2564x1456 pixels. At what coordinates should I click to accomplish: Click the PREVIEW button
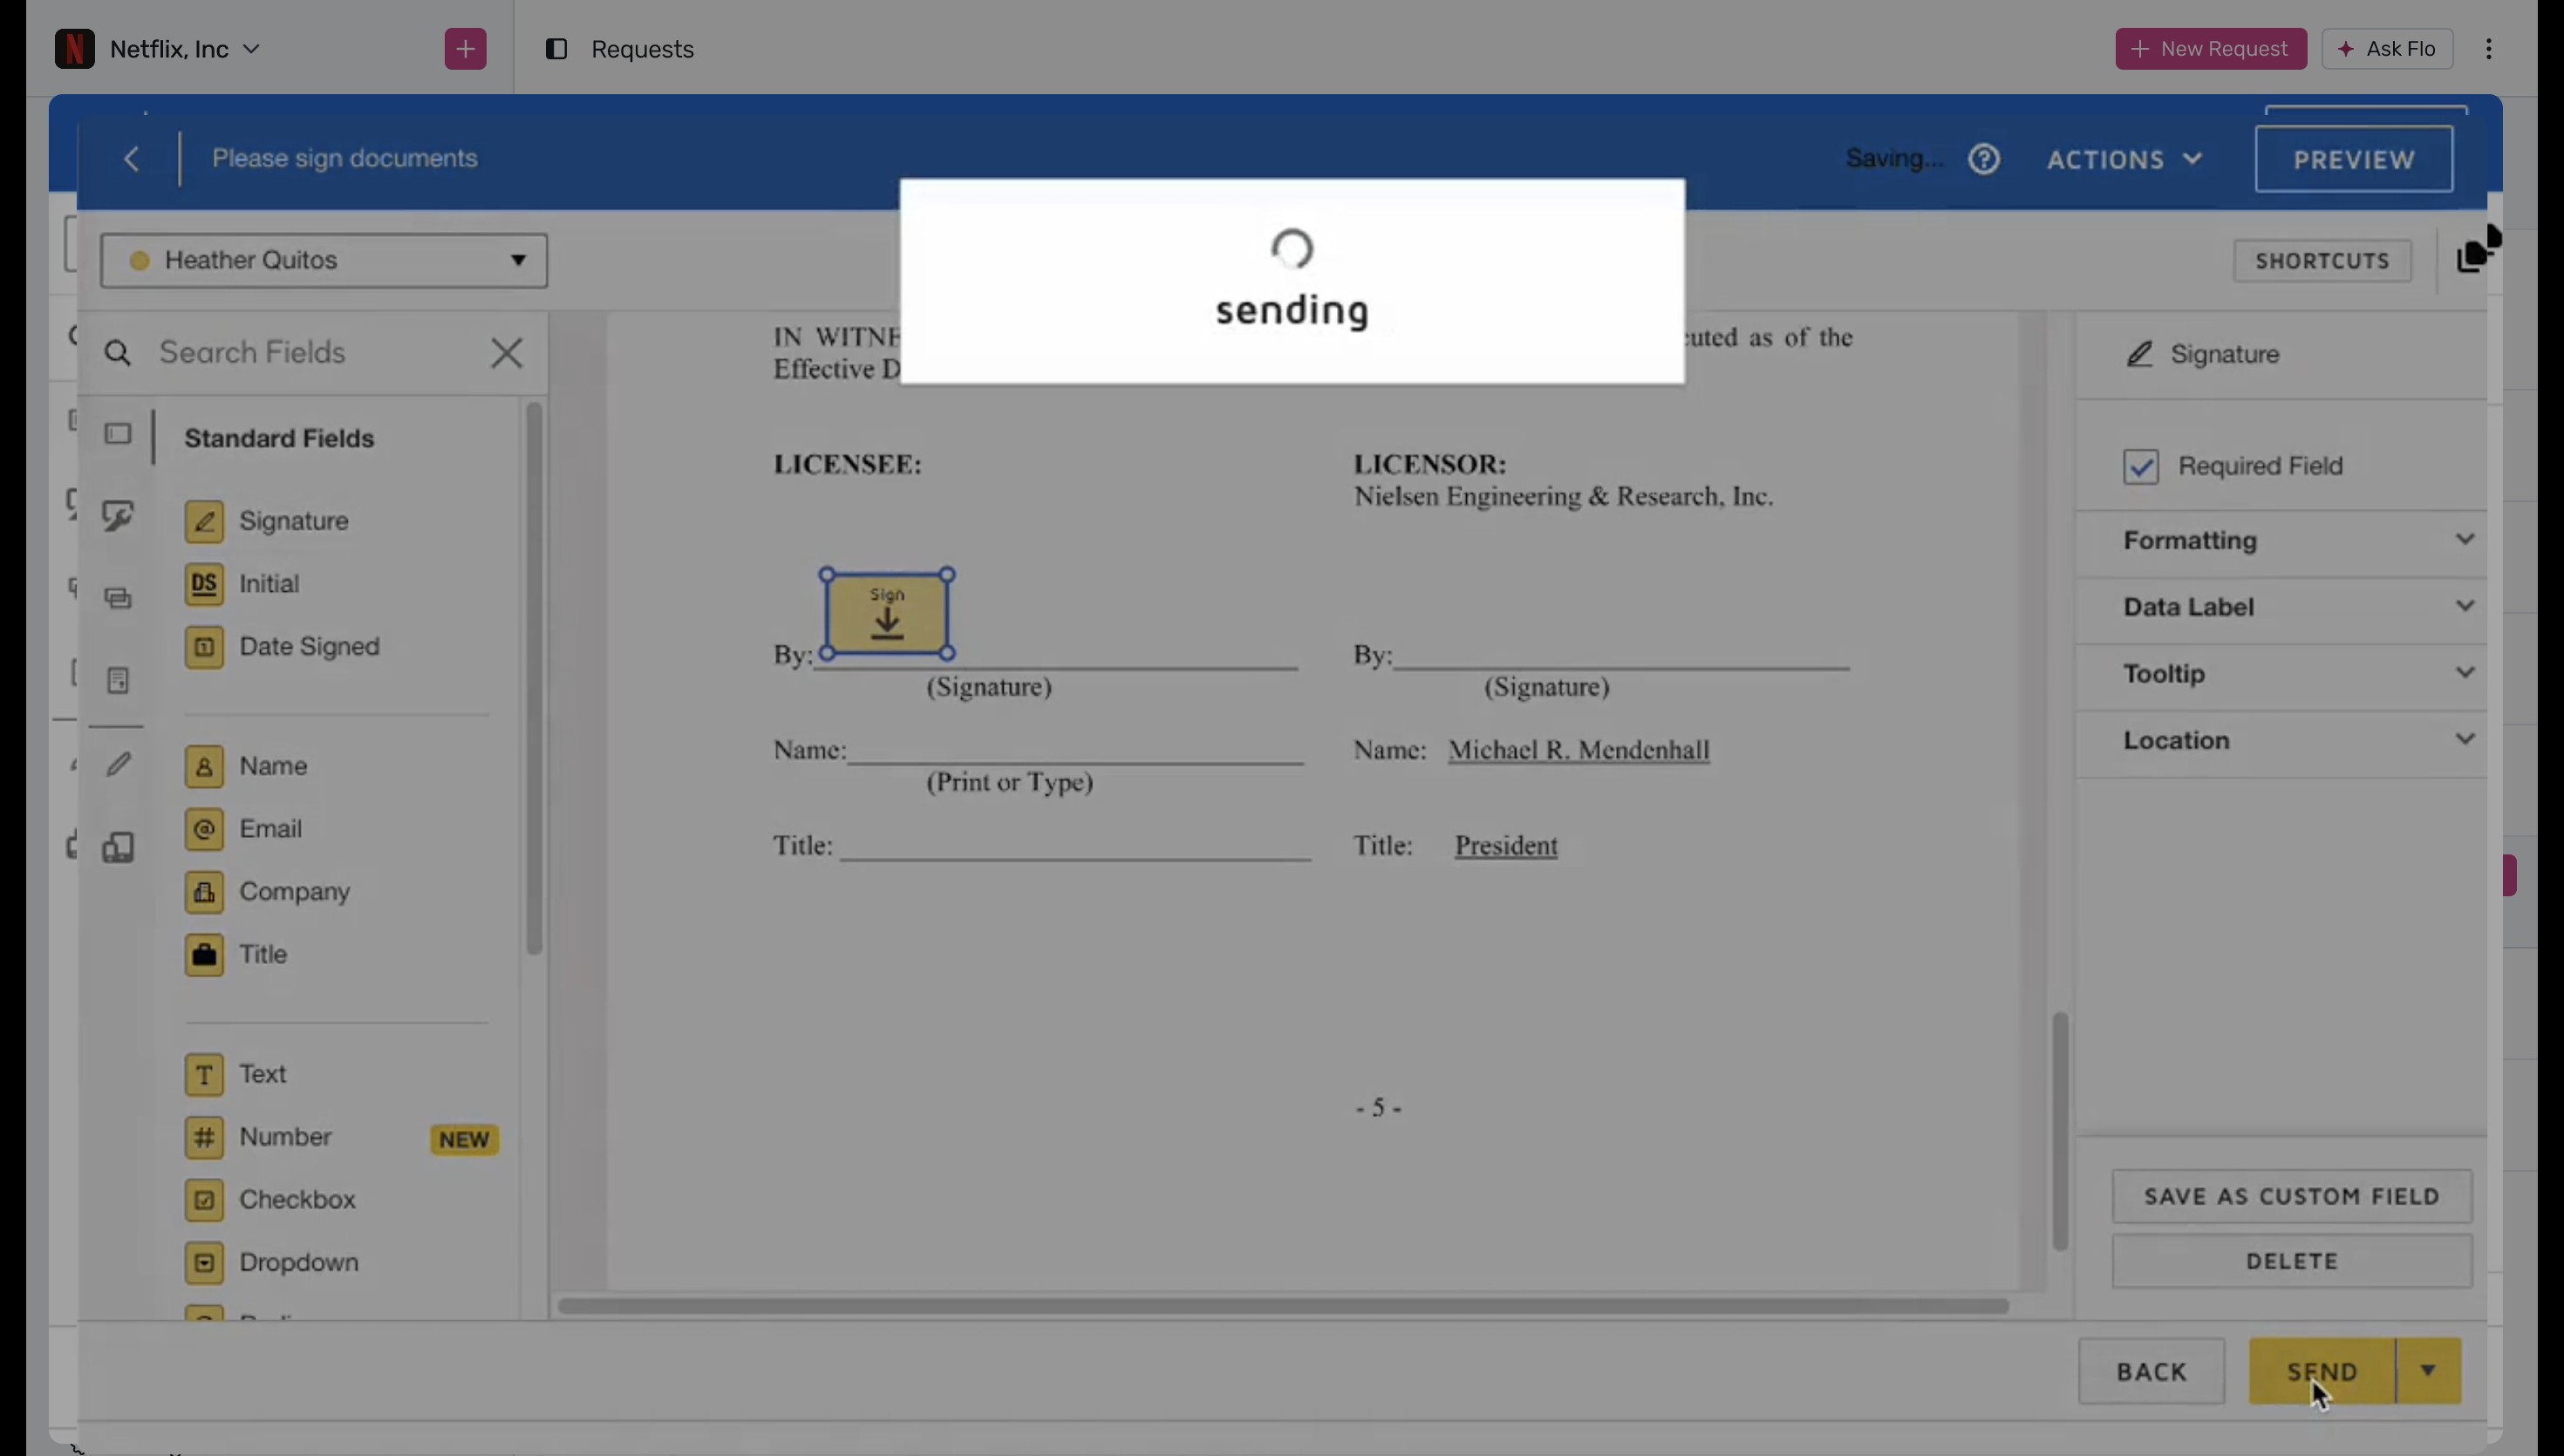click(2354, 159)
